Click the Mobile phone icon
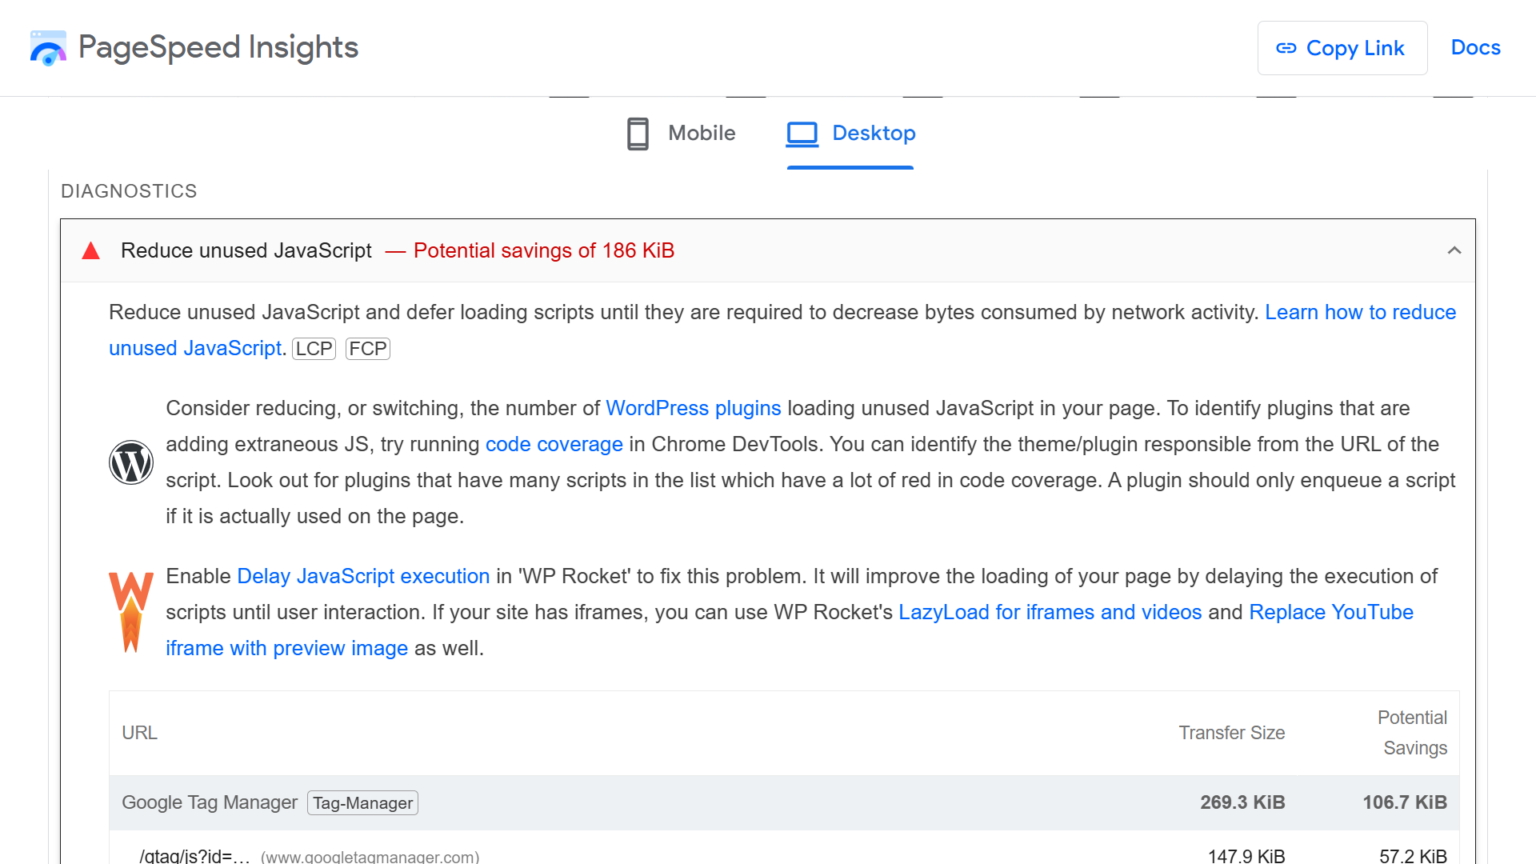Screen dimensions: 1536x864 pos(637,133)
